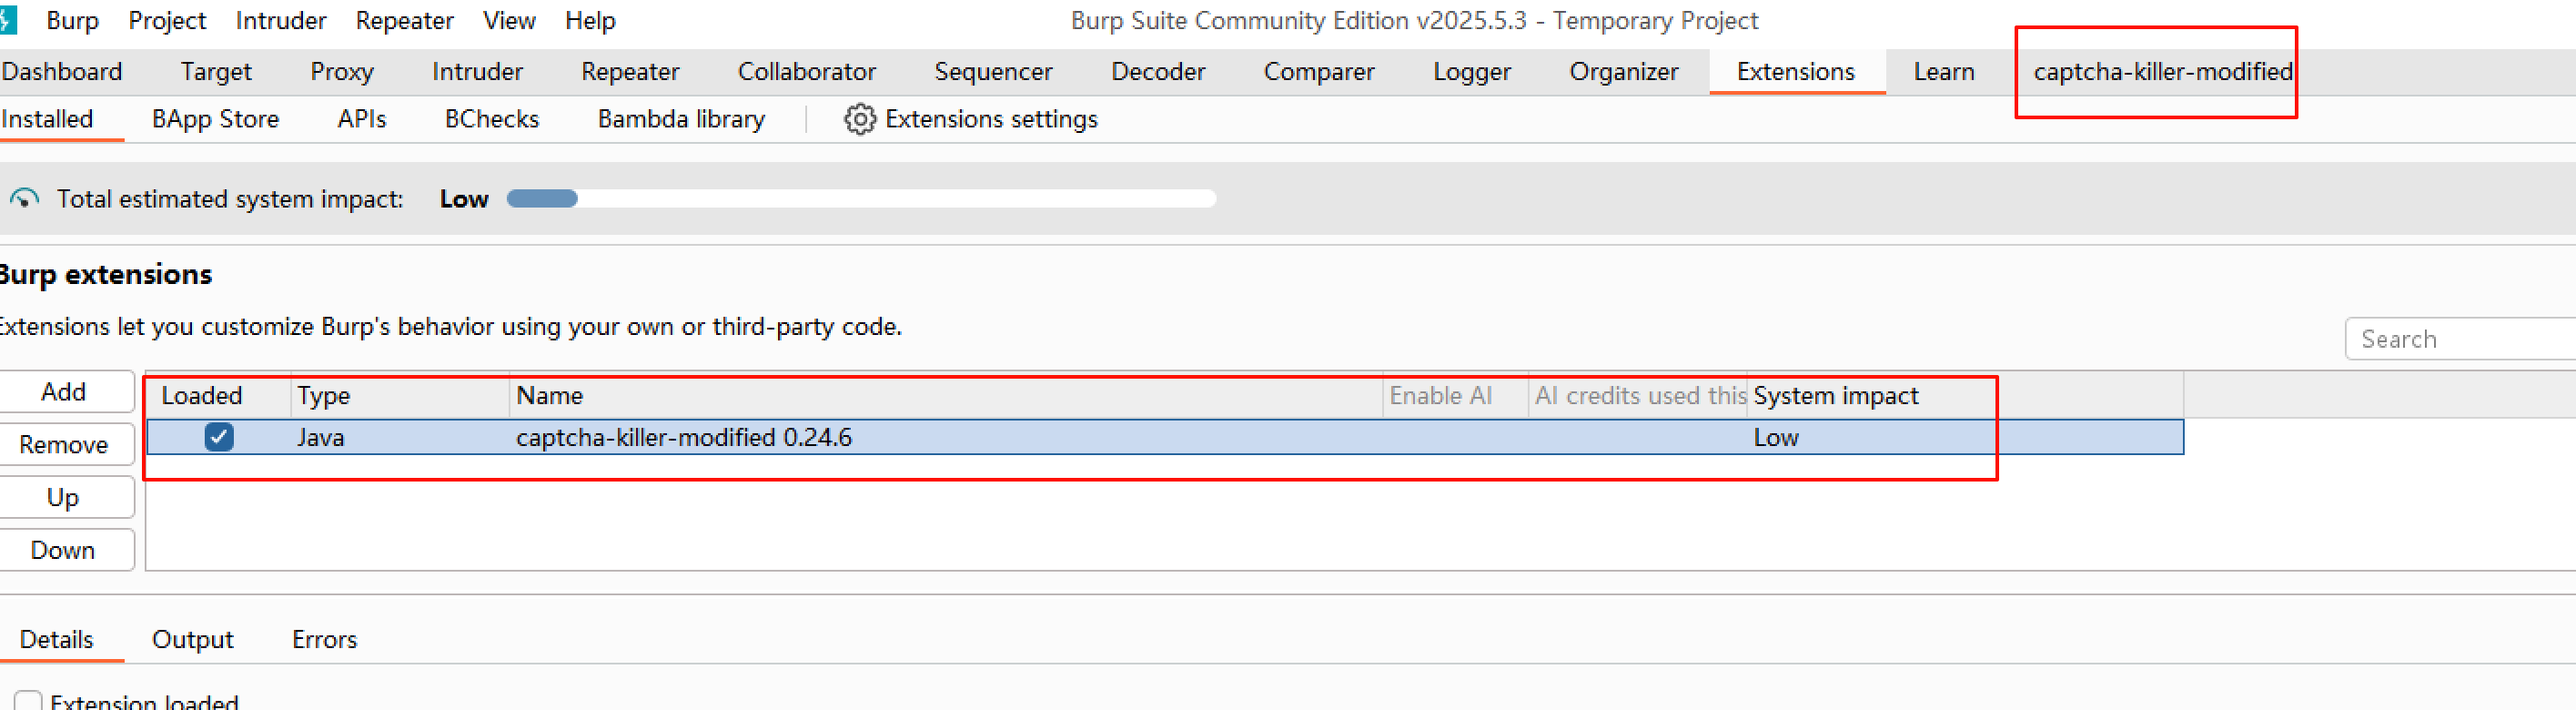Switch to the BApp Store tab
Screen dimensions: 2576x710
point(215,119)
